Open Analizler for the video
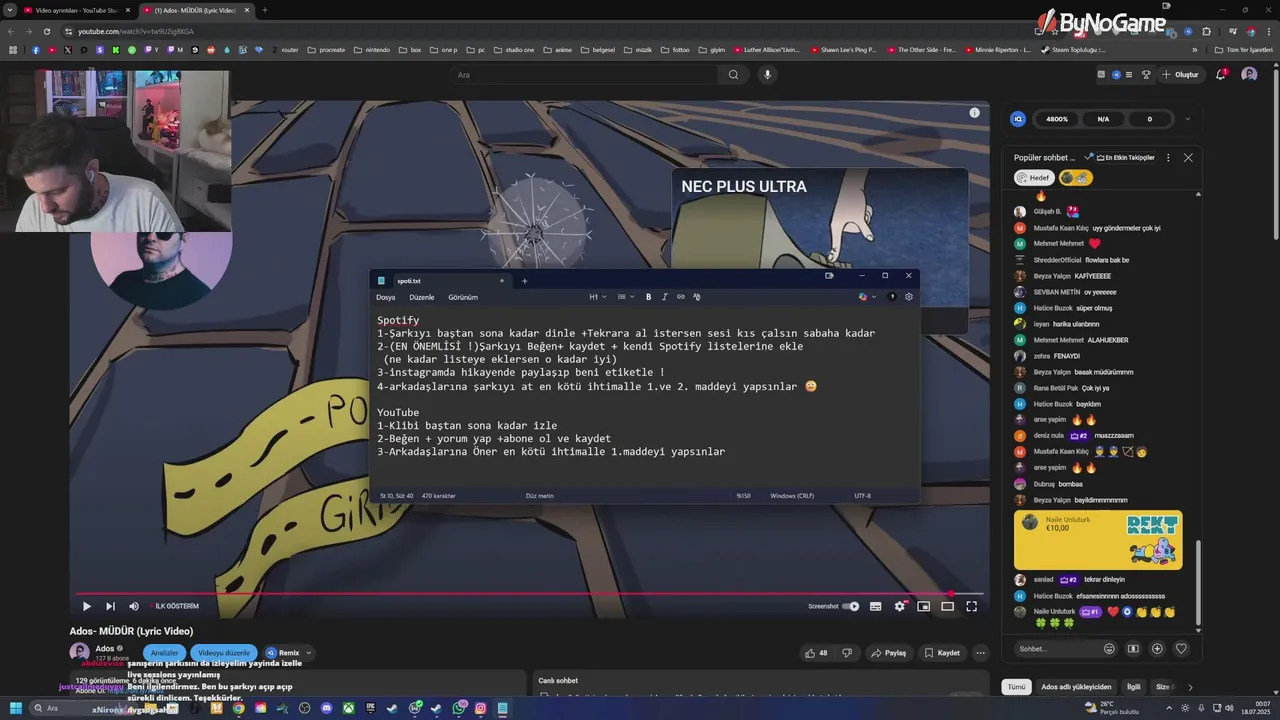Screen dimensions: 1280x720 [x=164, y=653]
